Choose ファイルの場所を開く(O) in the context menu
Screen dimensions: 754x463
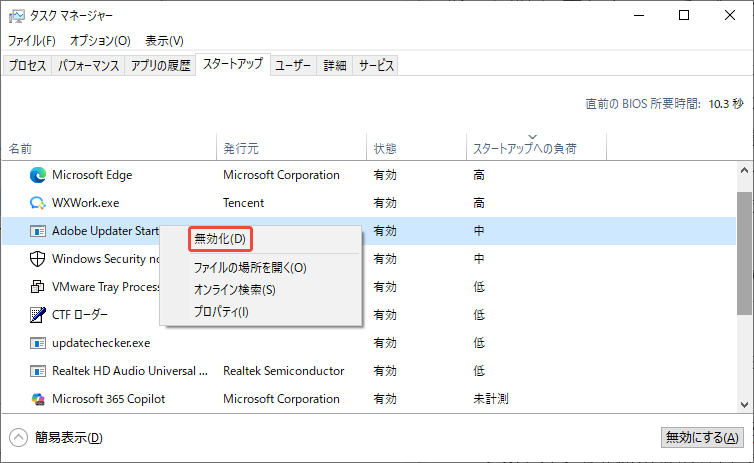coord(250,268)
